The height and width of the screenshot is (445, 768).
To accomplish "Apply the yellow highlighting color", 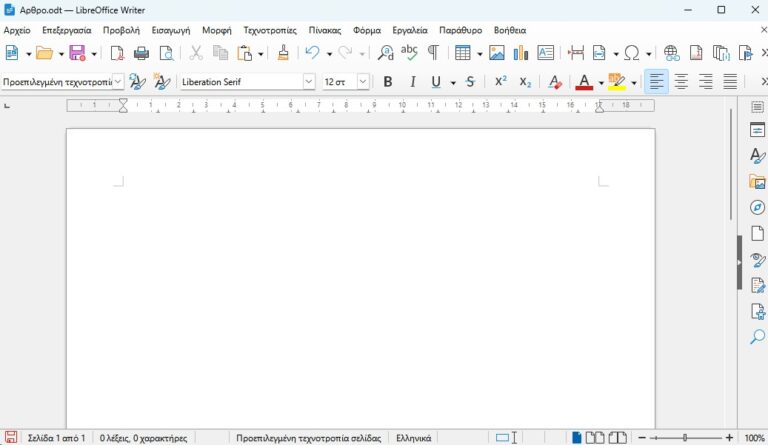I will click(x=617, y=82).
